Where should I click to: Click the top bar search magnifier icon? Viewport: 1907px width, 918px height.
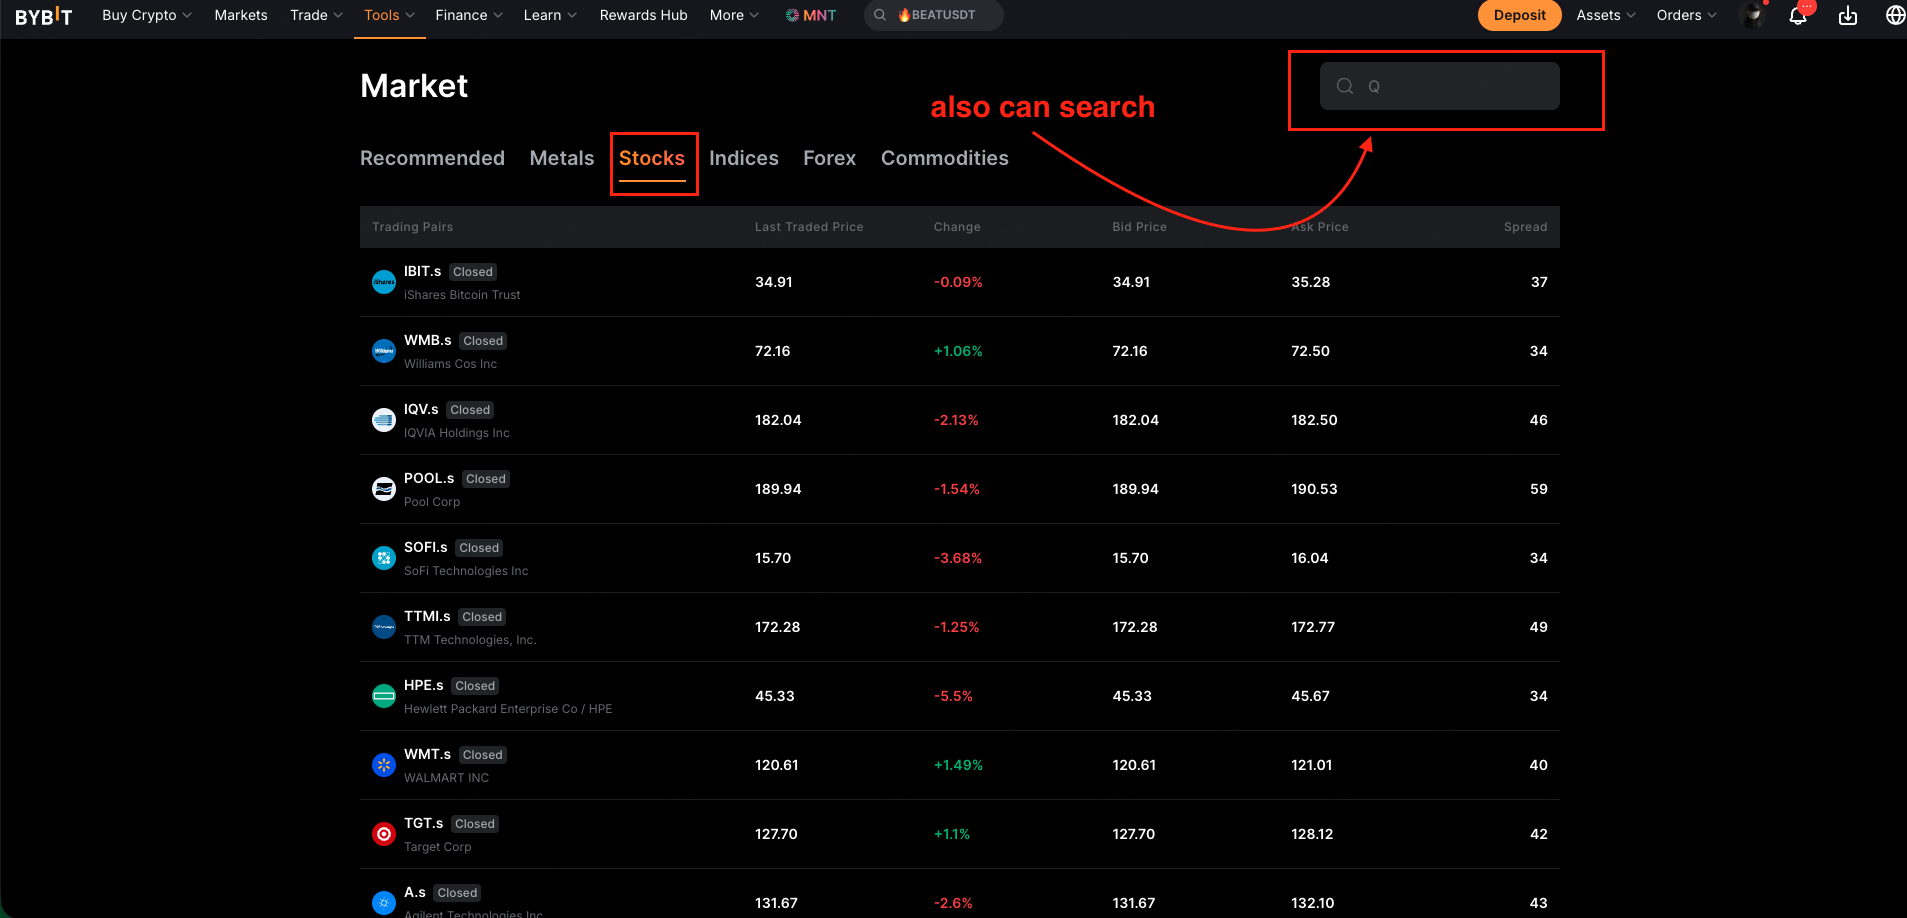tap(880, 15)
